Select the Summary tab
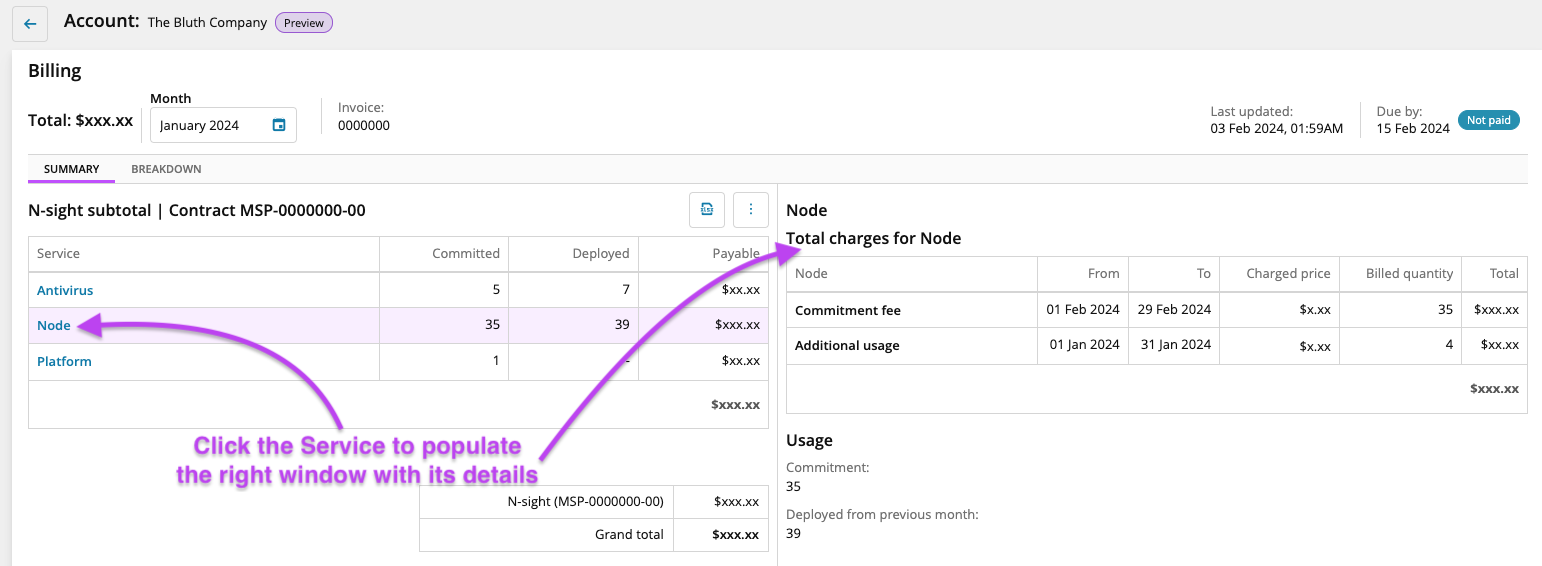1542x566 pixels. 71,169
